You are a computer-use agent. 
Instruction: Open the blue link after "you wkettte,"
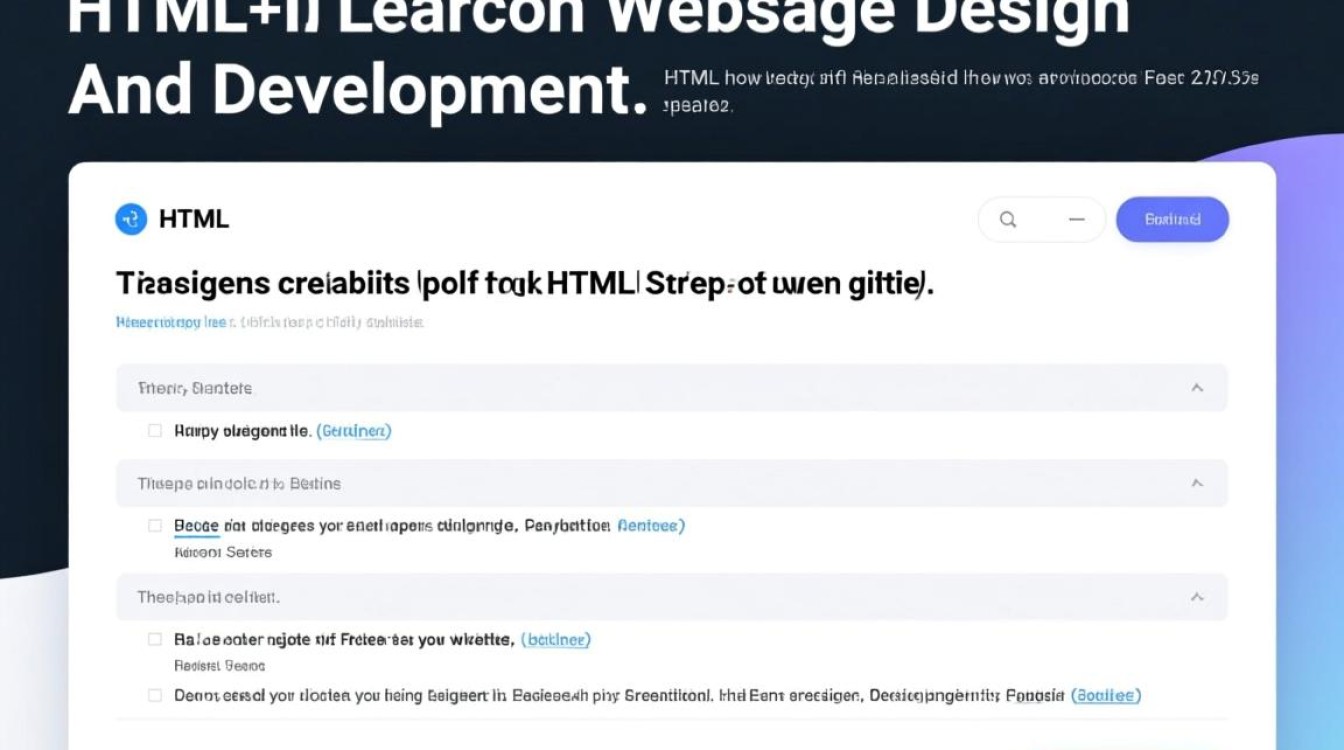point(558,639)
